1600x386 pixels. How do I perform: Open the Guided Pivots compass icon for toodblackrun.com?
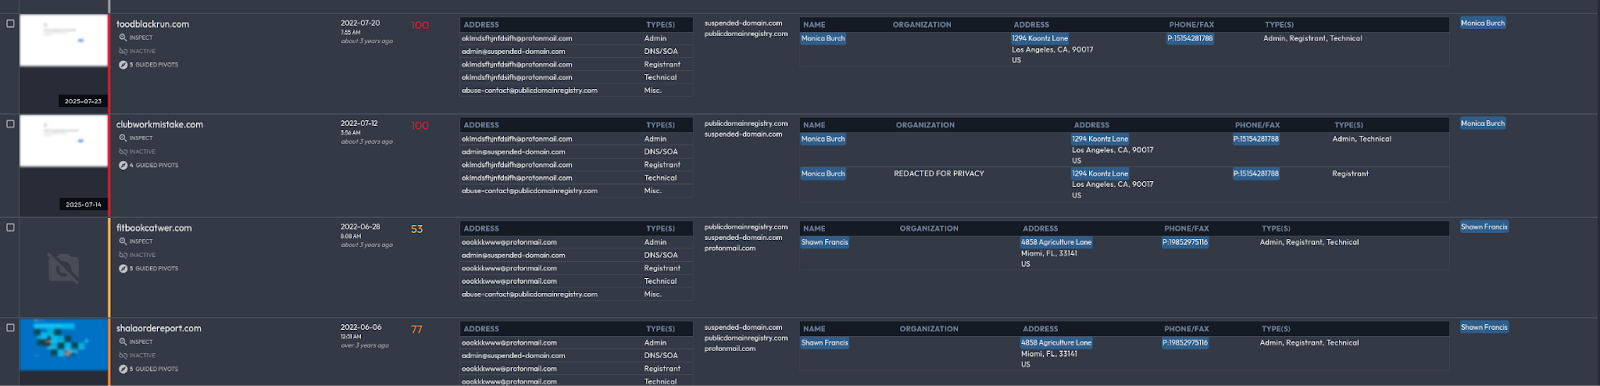pos(123,65)
